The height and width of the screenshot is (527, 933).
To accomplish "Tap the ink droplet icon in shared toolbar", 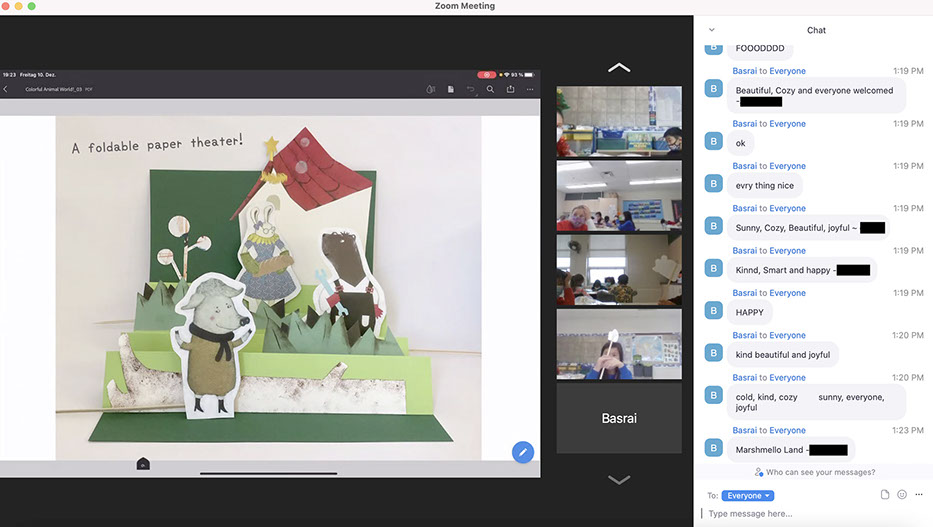I will click(x=431, y=89).
